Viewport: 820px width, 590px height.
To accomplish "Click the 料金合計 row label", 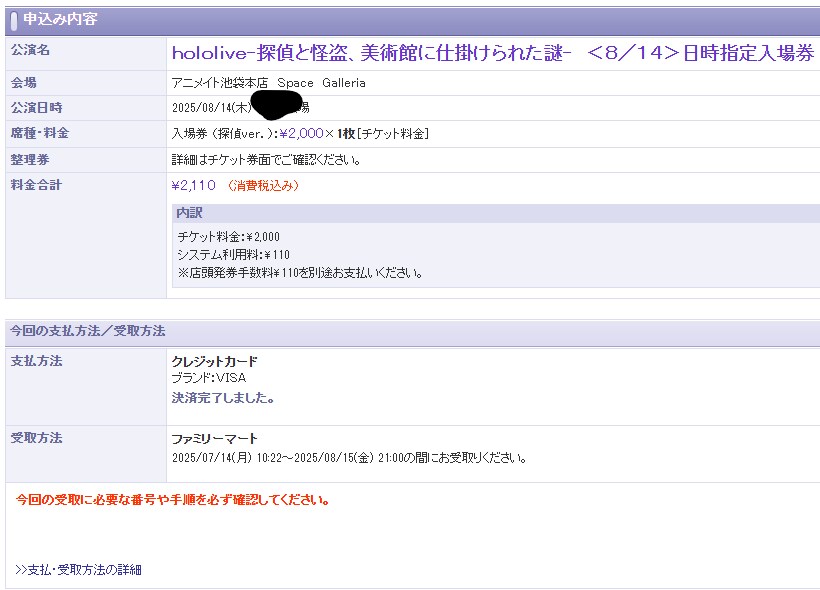I will point(36,185).
